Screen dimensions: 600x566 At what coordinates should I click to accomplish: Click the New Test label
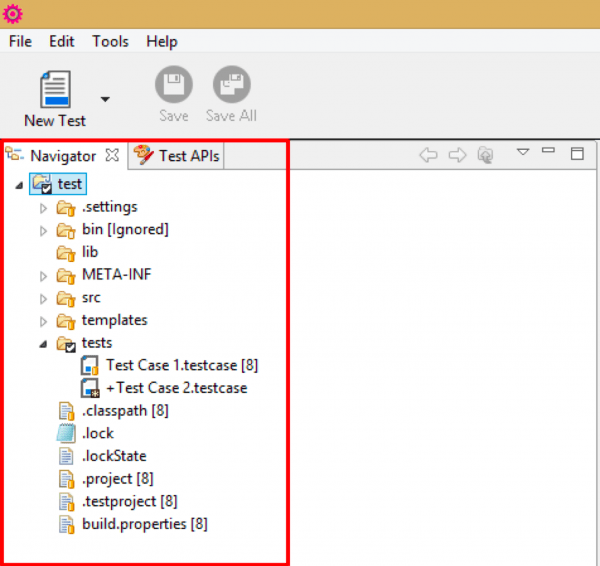[x=55, y=121]
